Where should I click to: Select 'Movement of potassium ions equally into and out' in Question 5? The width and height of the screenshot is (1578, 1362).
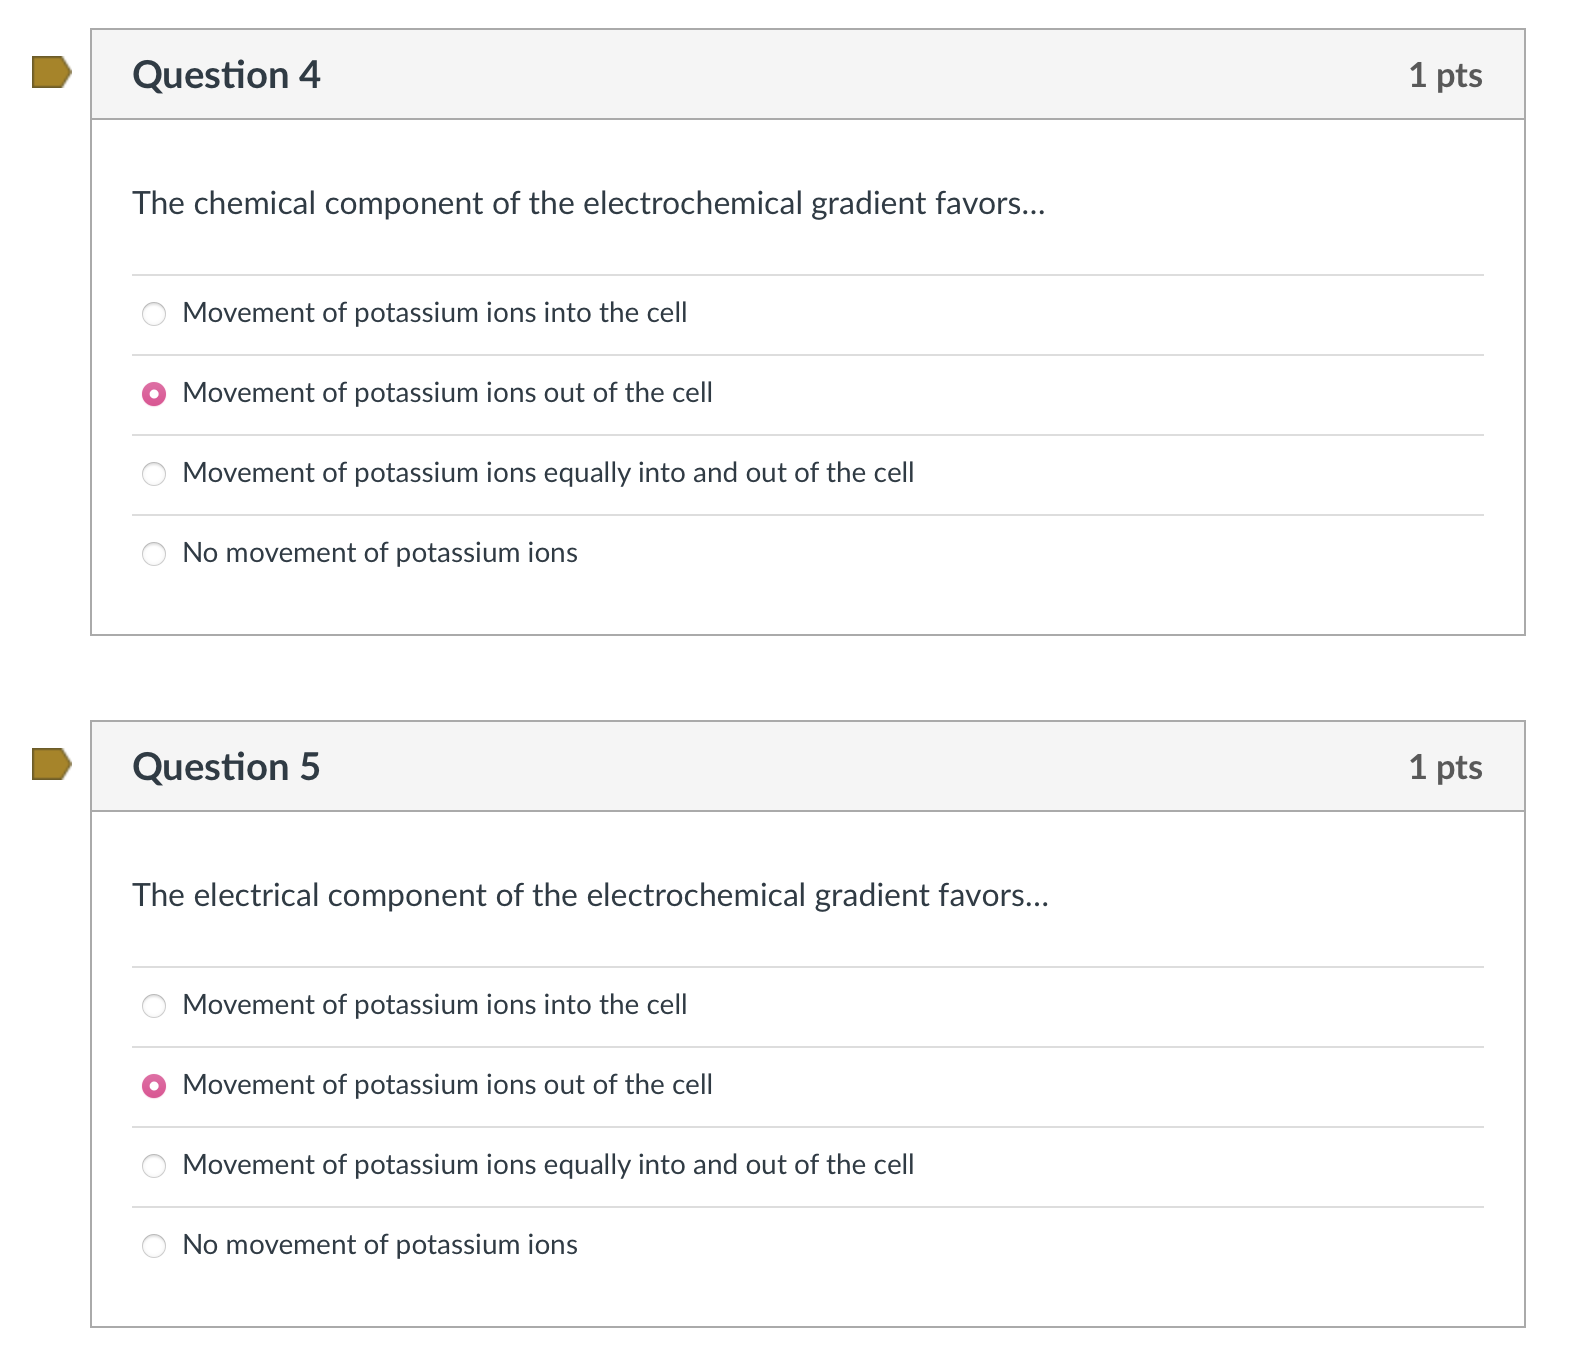click(x=154, y=1166)
